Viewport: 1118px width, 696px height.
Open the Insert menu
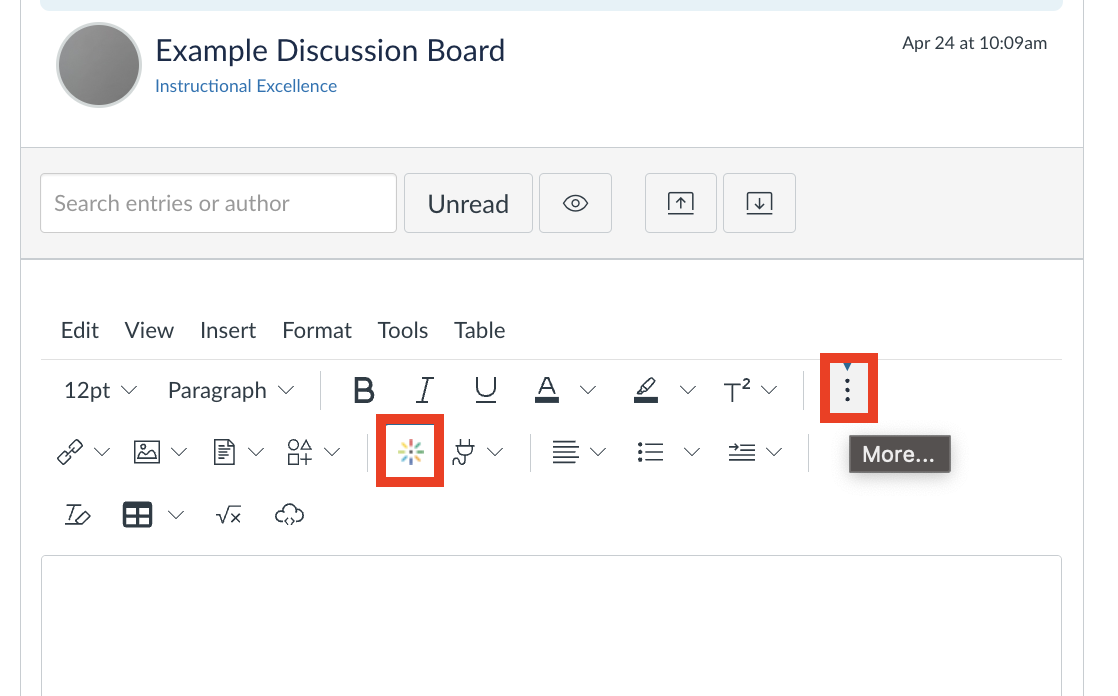pos(227,330)
